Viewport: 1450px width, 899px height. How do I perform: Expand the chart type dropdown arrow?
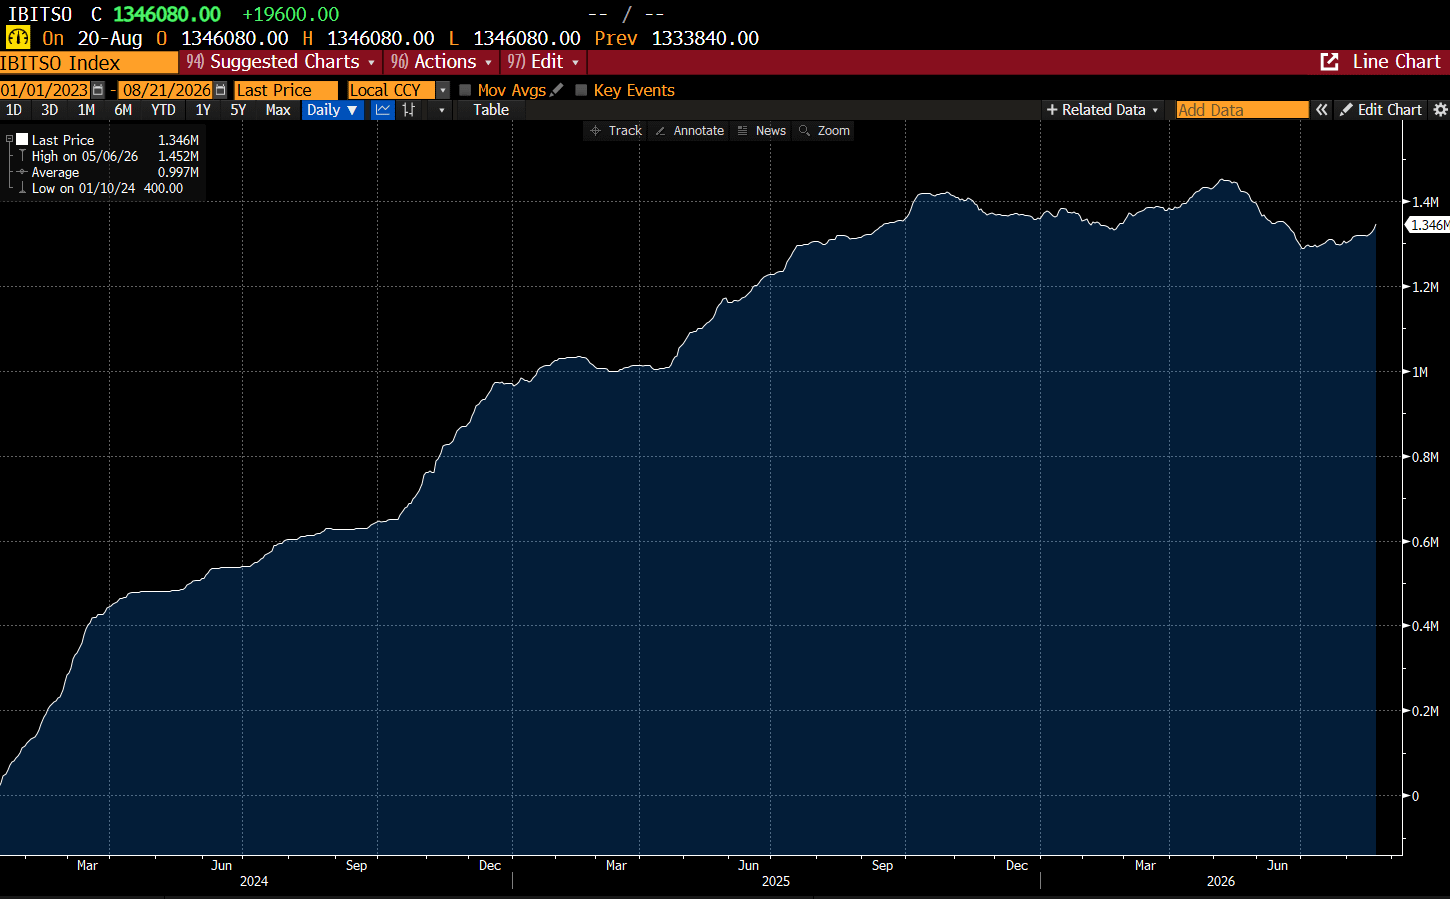(x=442, y=110)
